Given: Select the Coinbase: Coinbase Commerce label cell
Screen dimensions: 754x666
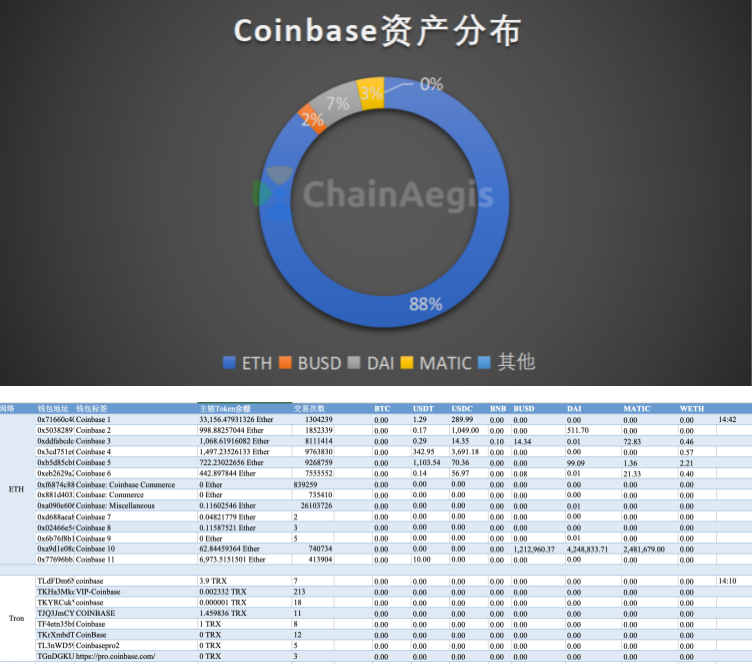Looking at the screenshot, I should tap(136, 485).
